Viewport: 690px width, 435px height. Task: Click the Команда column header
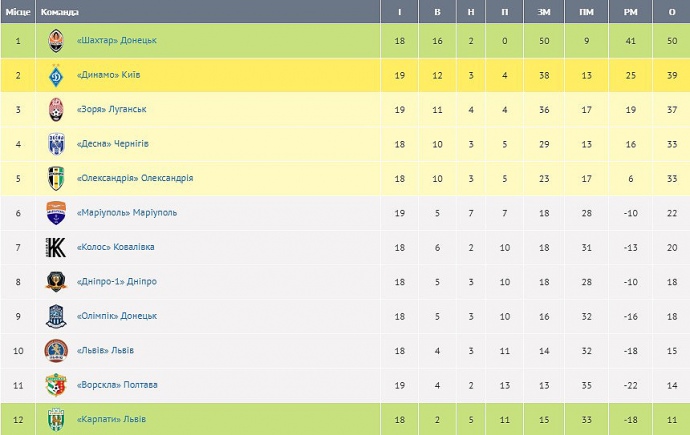point(59,12)
